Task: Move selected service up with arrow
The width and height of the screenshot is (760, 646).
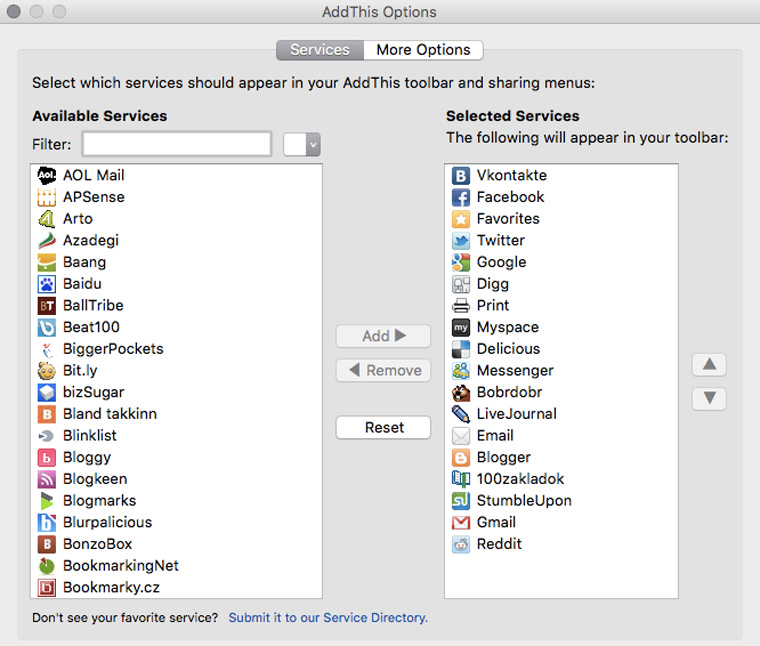Action: (709, 364)
